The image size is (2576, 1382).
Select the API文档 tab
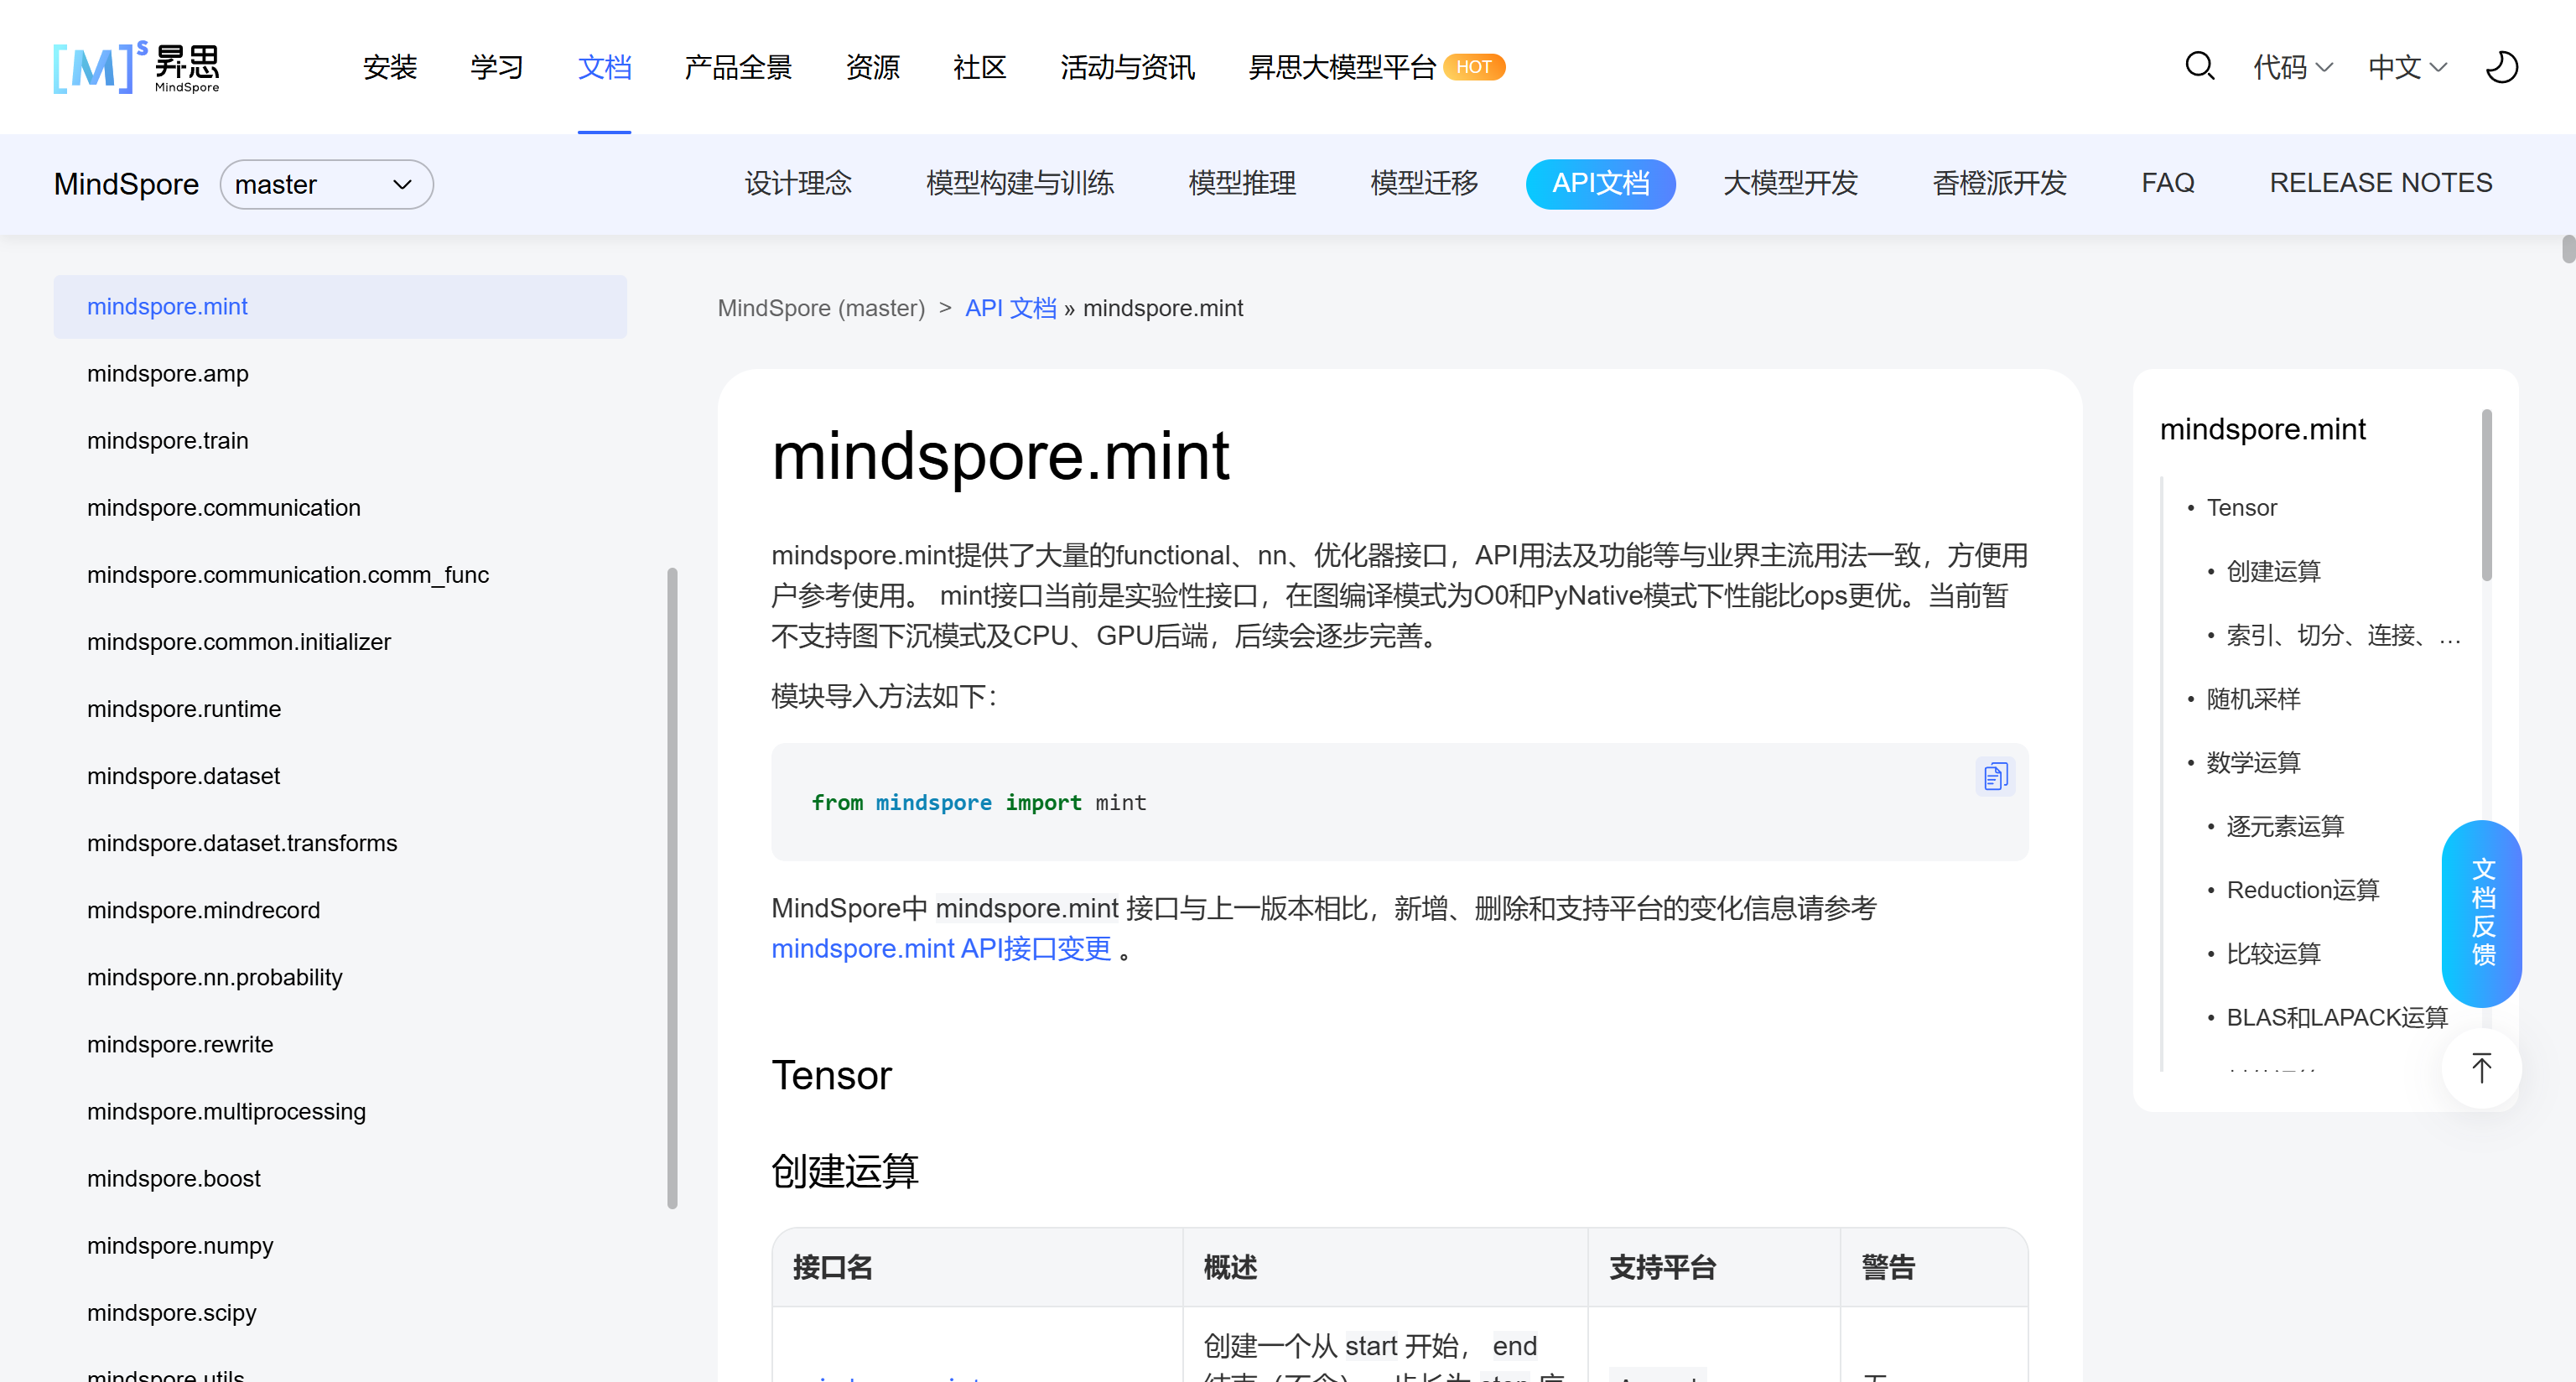coord(1600,184)
